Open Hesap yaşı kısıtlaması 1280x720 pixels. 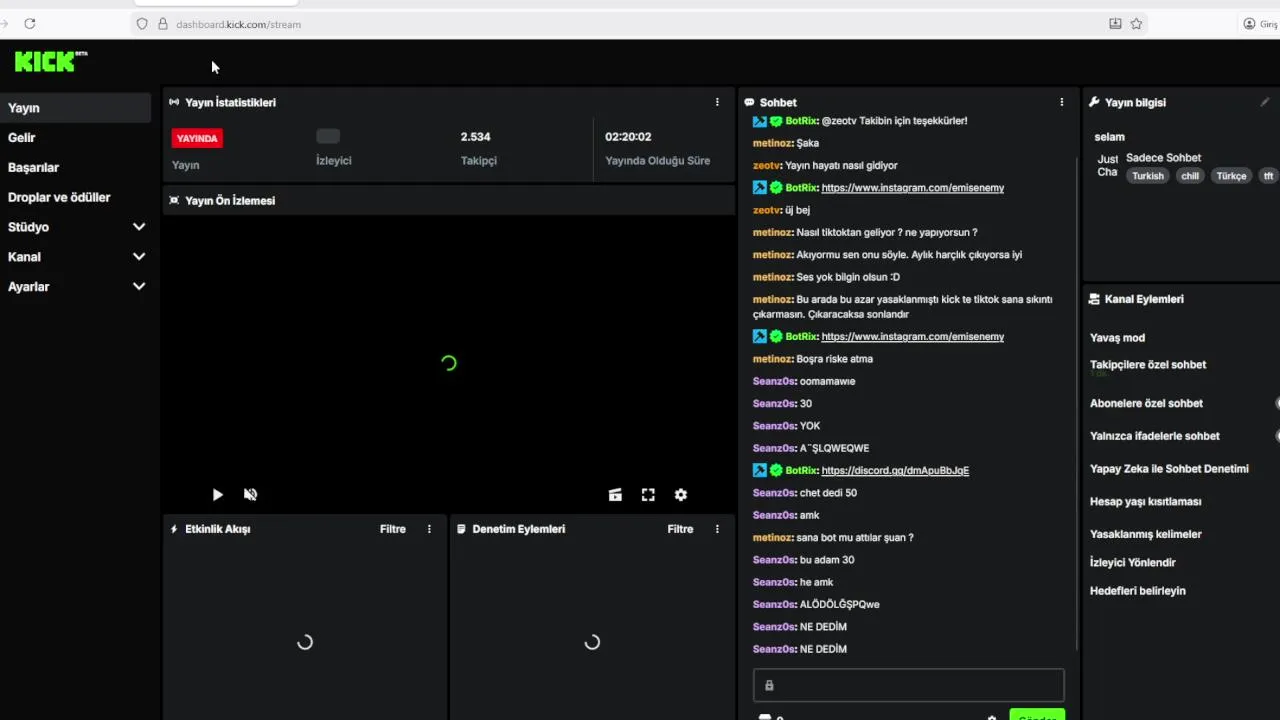(x=1146, y=502)
